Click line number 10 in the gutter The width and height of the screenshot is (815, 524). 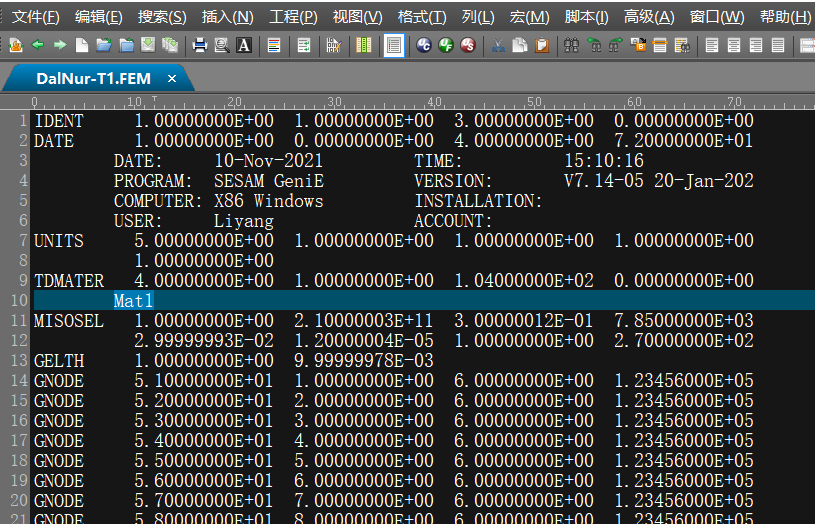coord(19,300)
